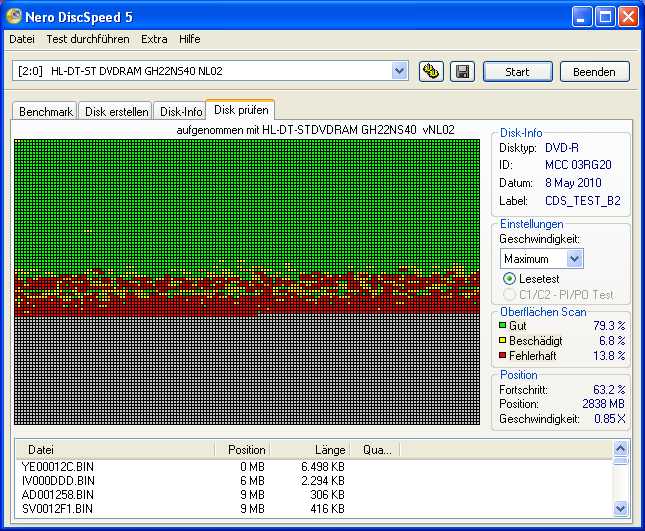Click the Gut percentage 79.3 %
Viewport: 645px width, 531px height.
click(609, 325)
